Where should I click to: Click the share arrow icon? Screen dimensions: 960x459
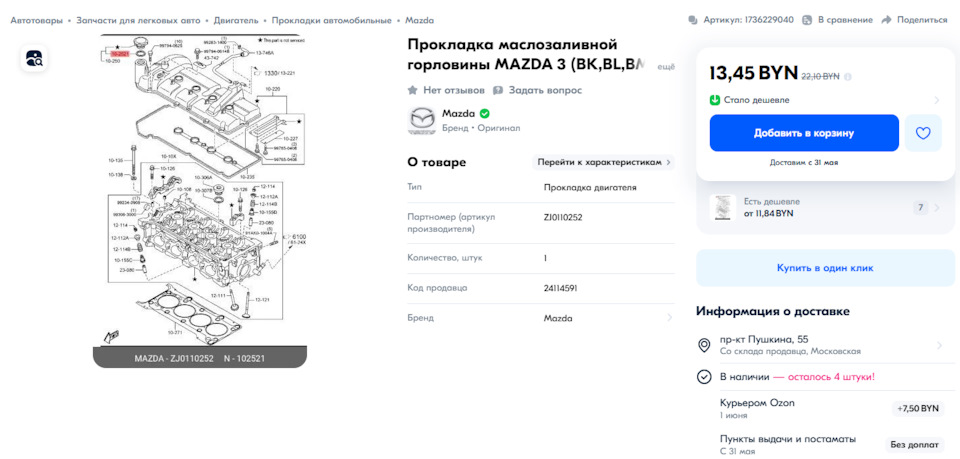[x=886, y=20]
